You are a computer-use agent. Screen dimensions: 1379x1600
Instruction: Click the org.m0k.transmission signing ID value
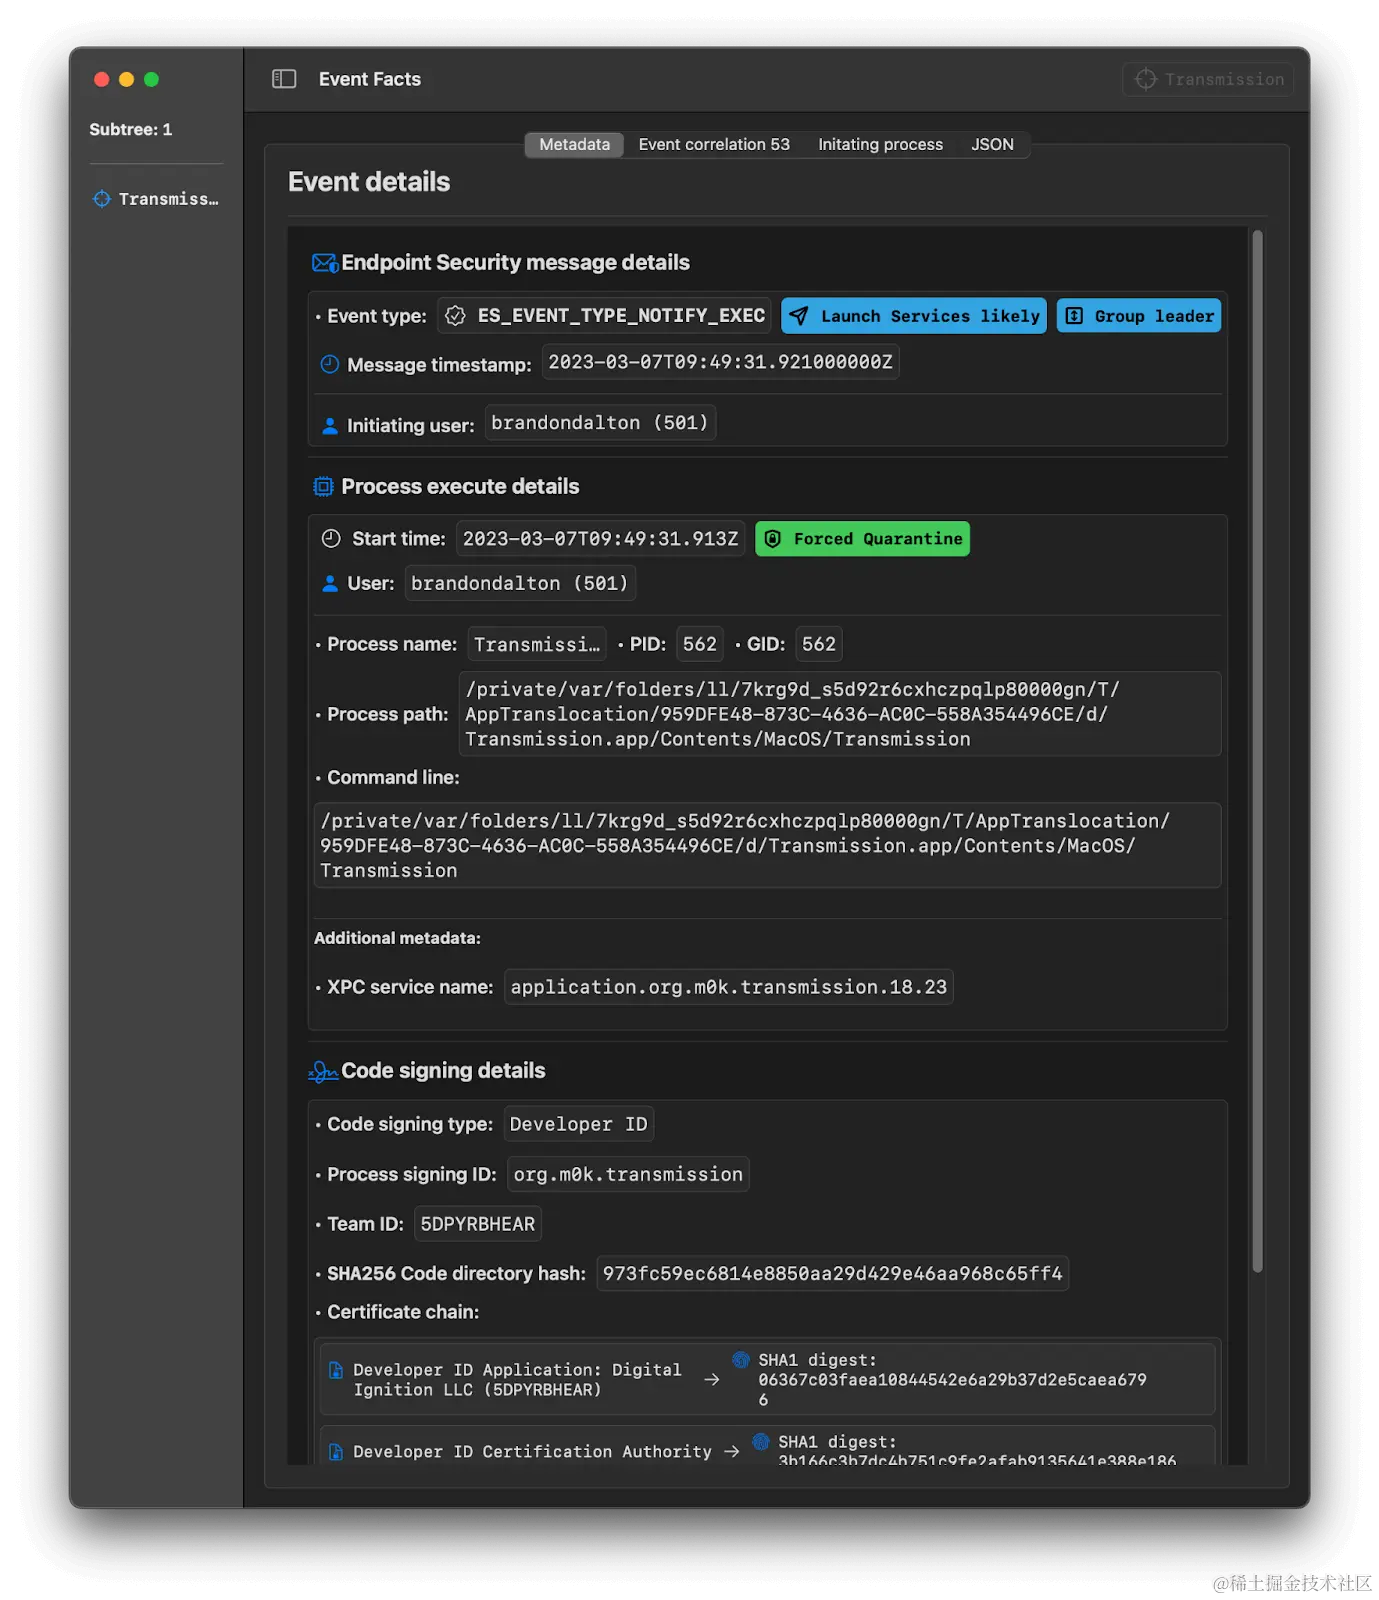click(628, 1174)
